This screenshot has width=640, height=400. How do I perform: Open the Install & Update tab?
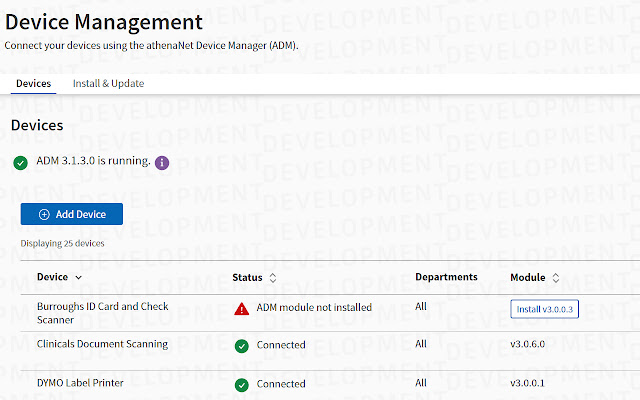point(108,84)
